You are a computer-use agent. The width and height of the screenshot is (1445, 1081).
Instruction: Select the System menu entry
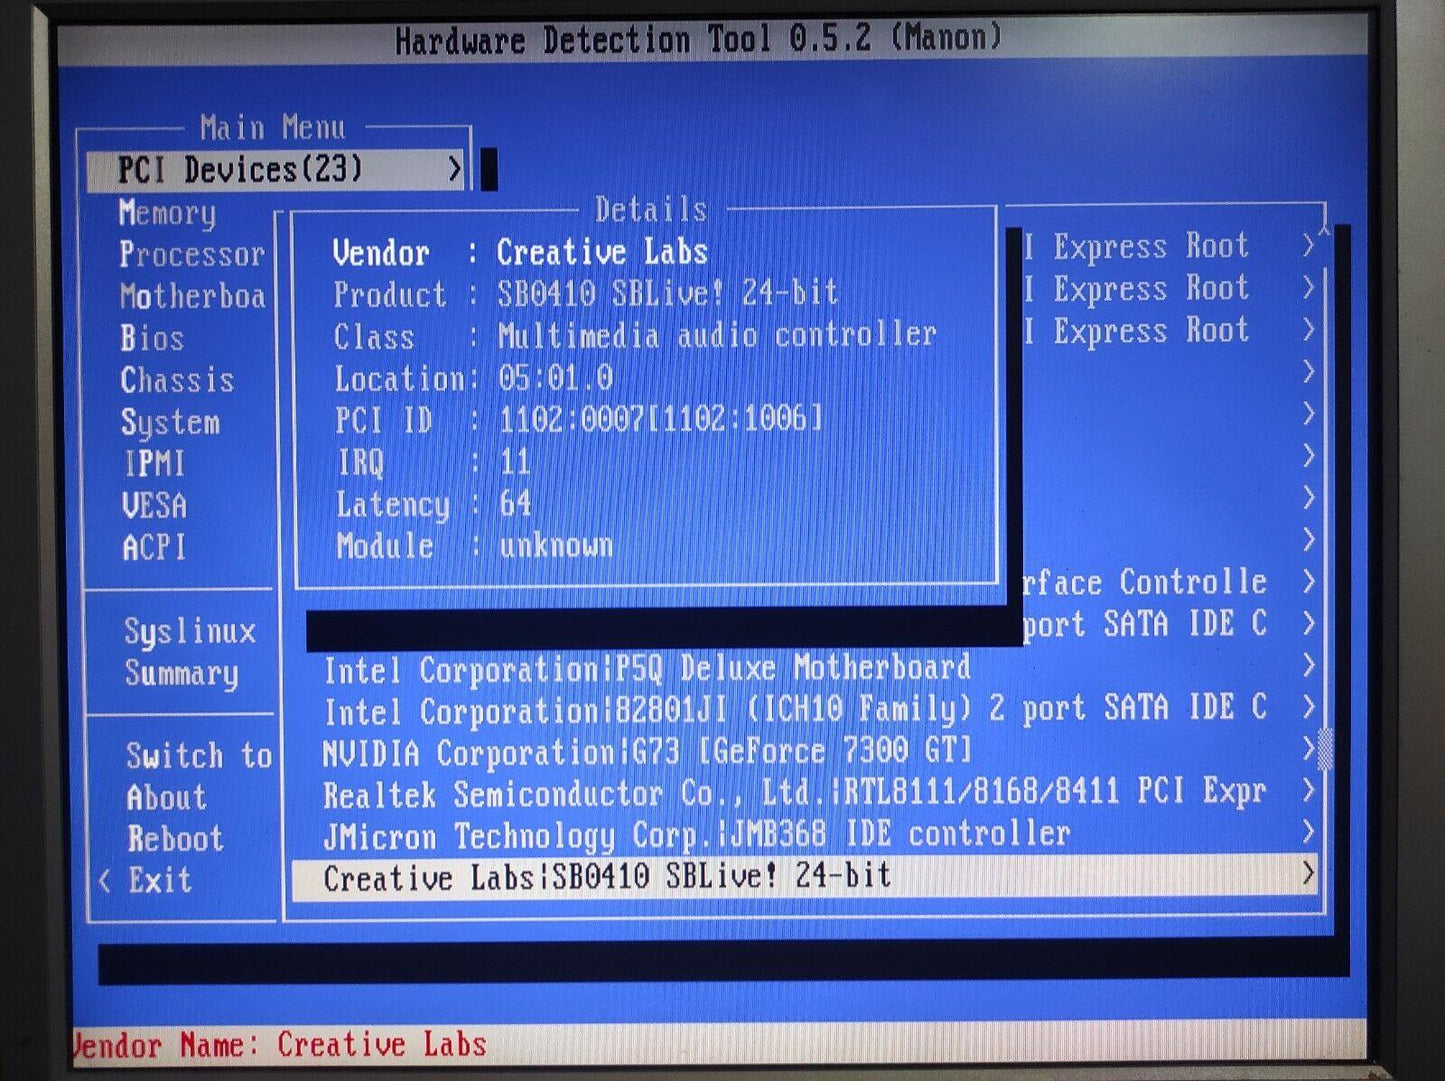(x=170, y=423)
